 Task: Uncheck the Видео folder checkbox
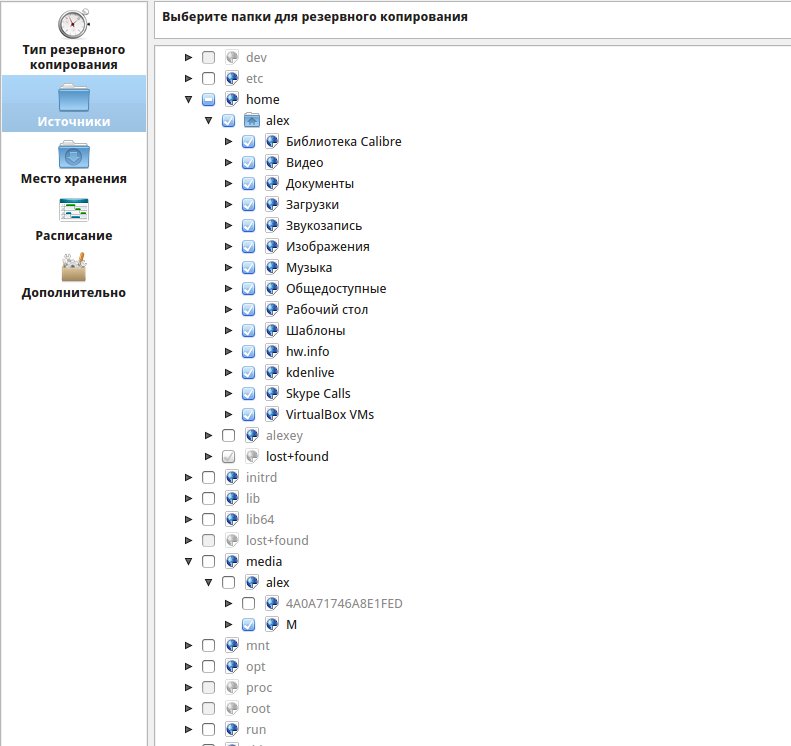click(248, 162)
